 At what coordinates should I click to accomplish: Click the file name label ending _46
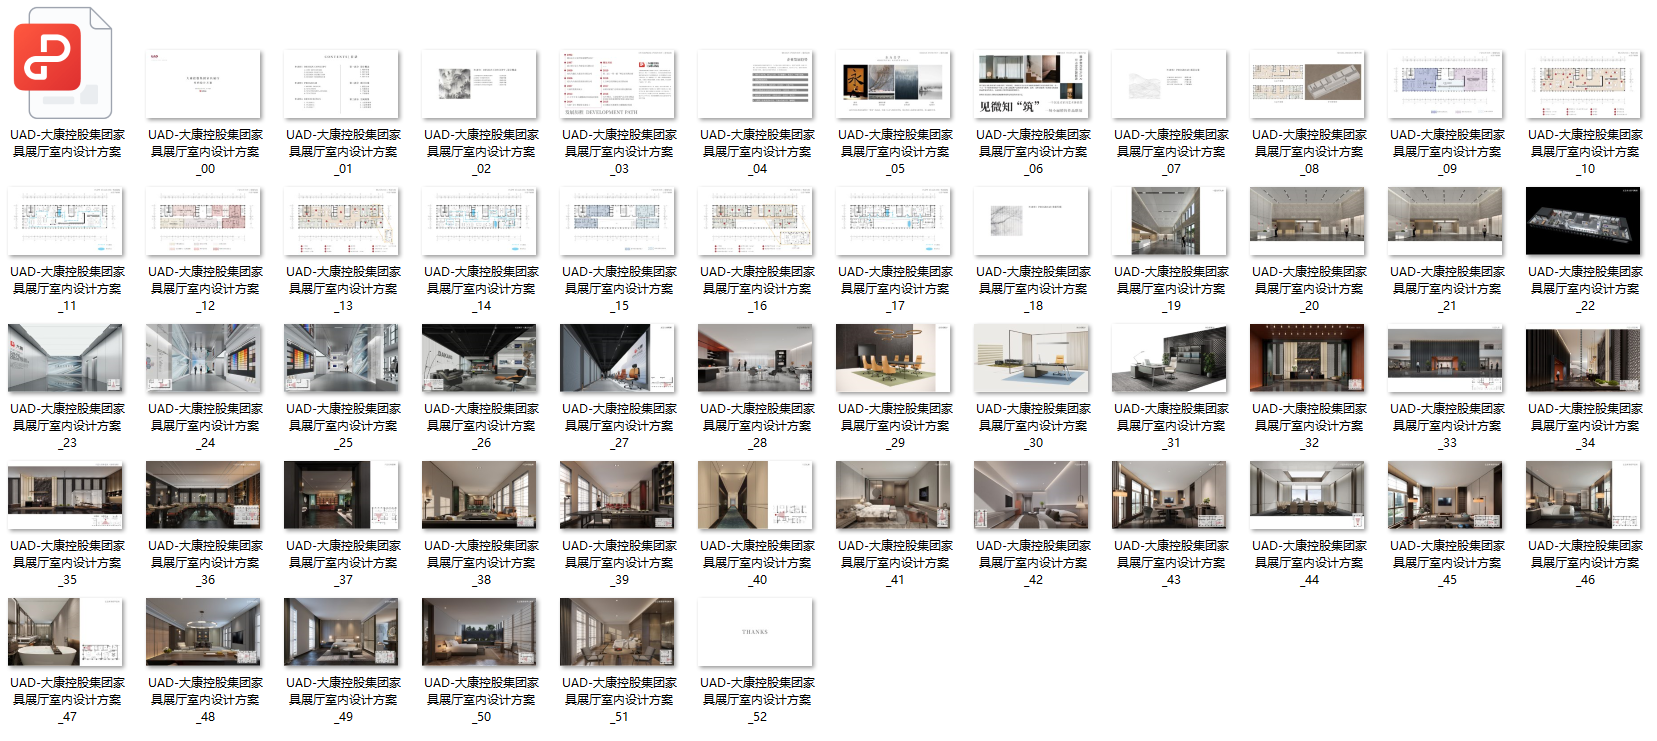tap(1585, 563)
